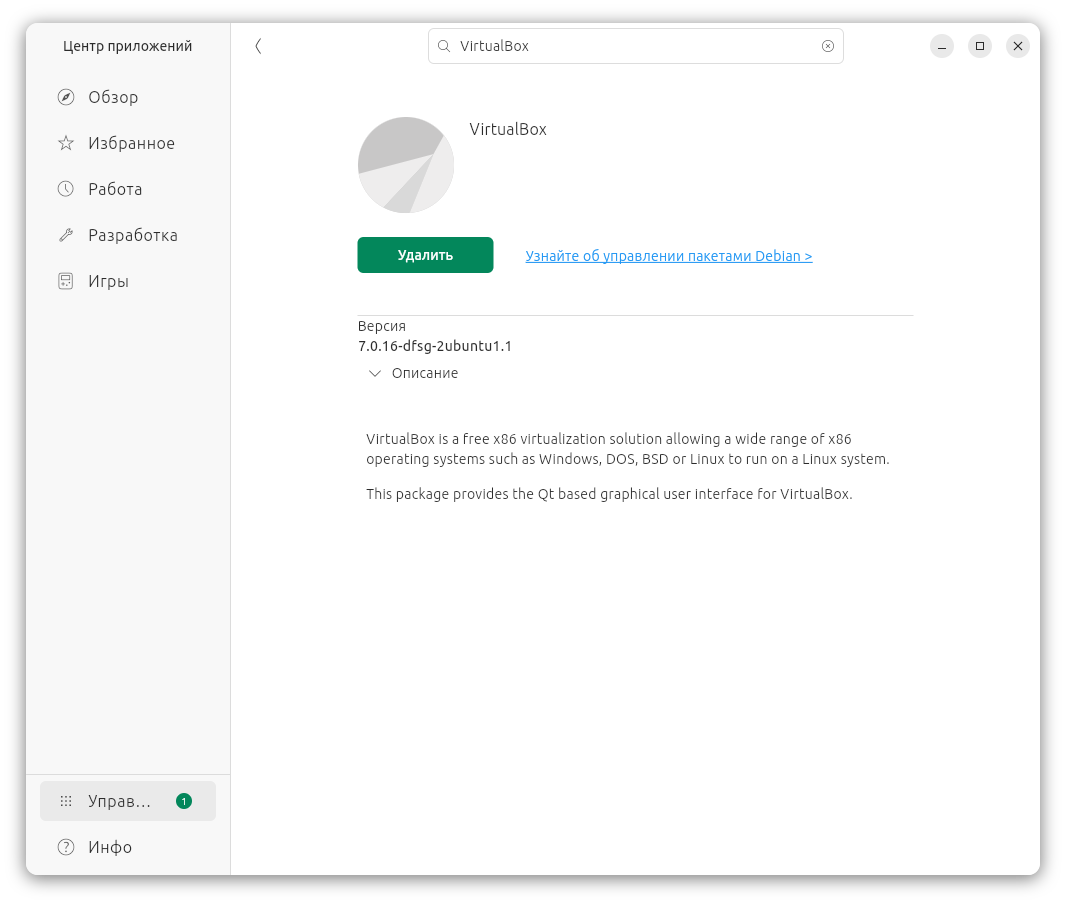The width and height of the screenshot is (1066, 904).
Task: Maximize the app center window
Action: [980, 46]
